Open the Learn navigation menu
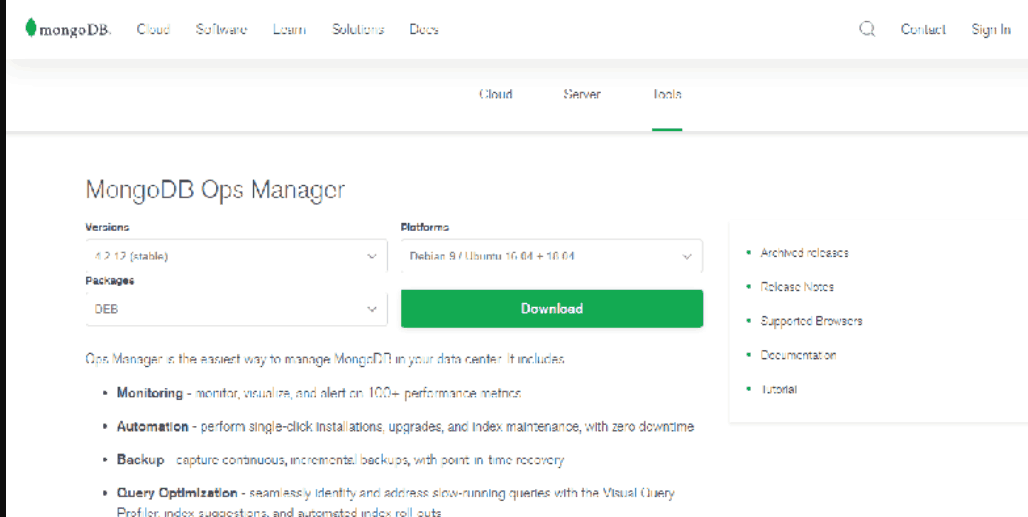This screenshot has height=517, width=1028. click(289, 29)
